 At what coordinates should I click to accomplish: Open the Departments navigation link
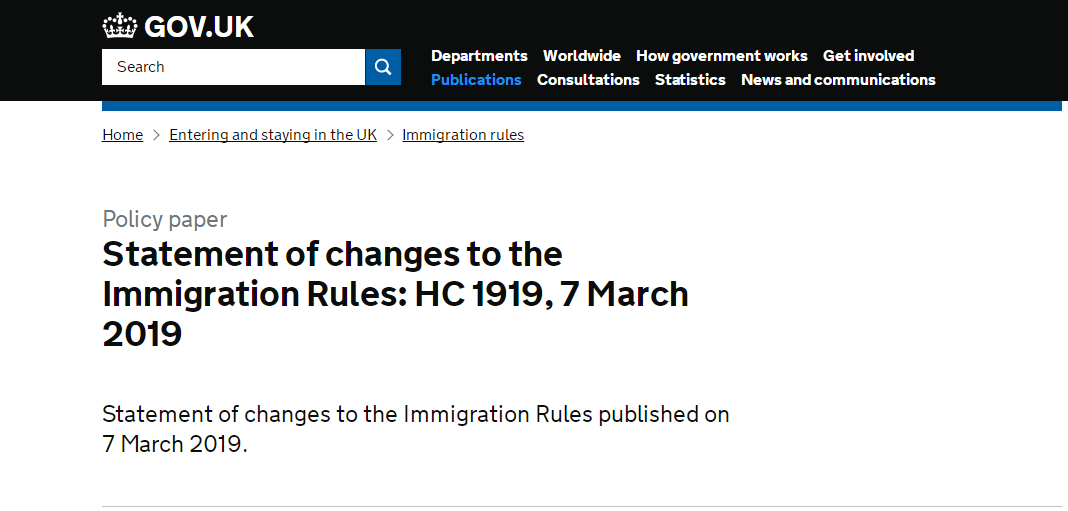pyautogui.click(x=479, y=56)
